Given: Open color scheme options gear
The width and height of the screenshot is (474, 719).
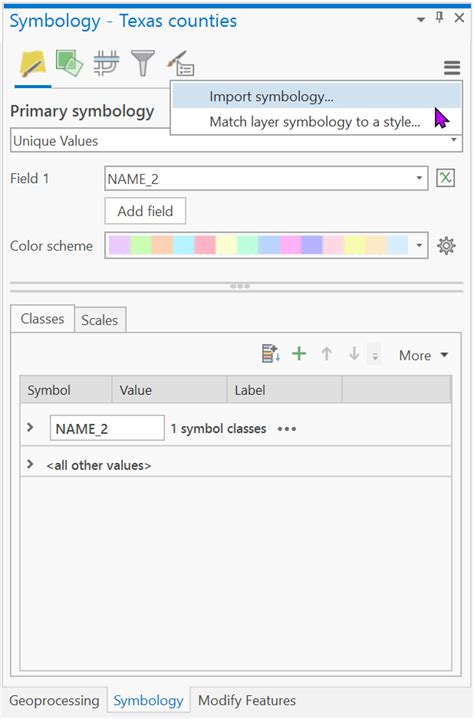Looking at the screenshot, I should point(446,246).
